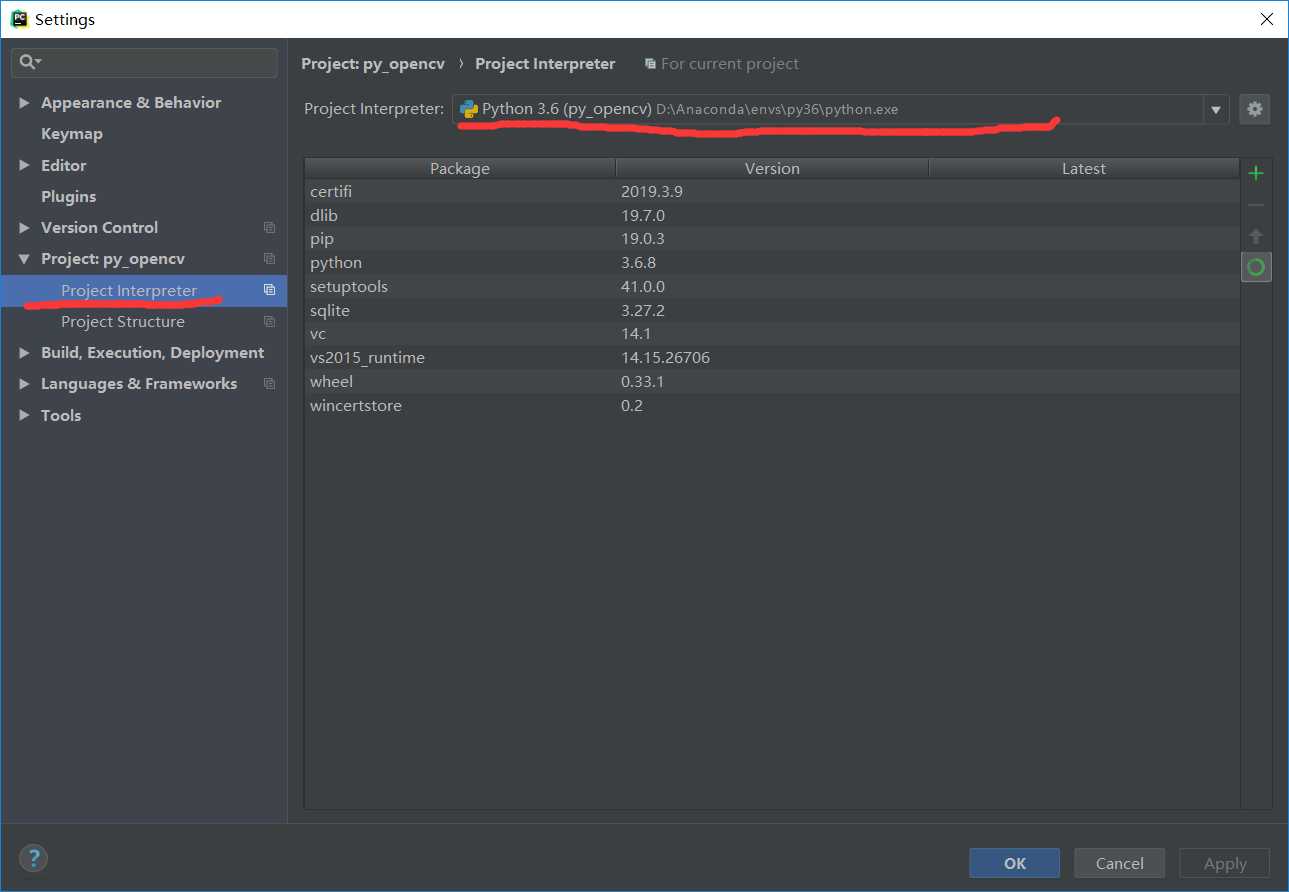The width and height of the screenshot is (1289, 892).
Task: Click the Apply button
Action: (x=1225, y=863)
